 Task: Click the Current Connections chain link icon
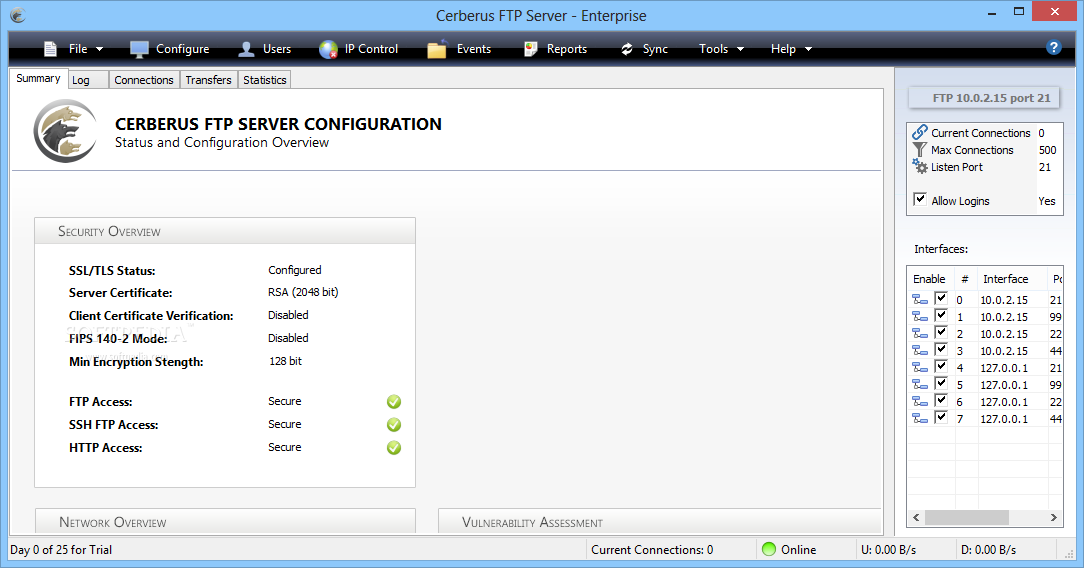919,132
